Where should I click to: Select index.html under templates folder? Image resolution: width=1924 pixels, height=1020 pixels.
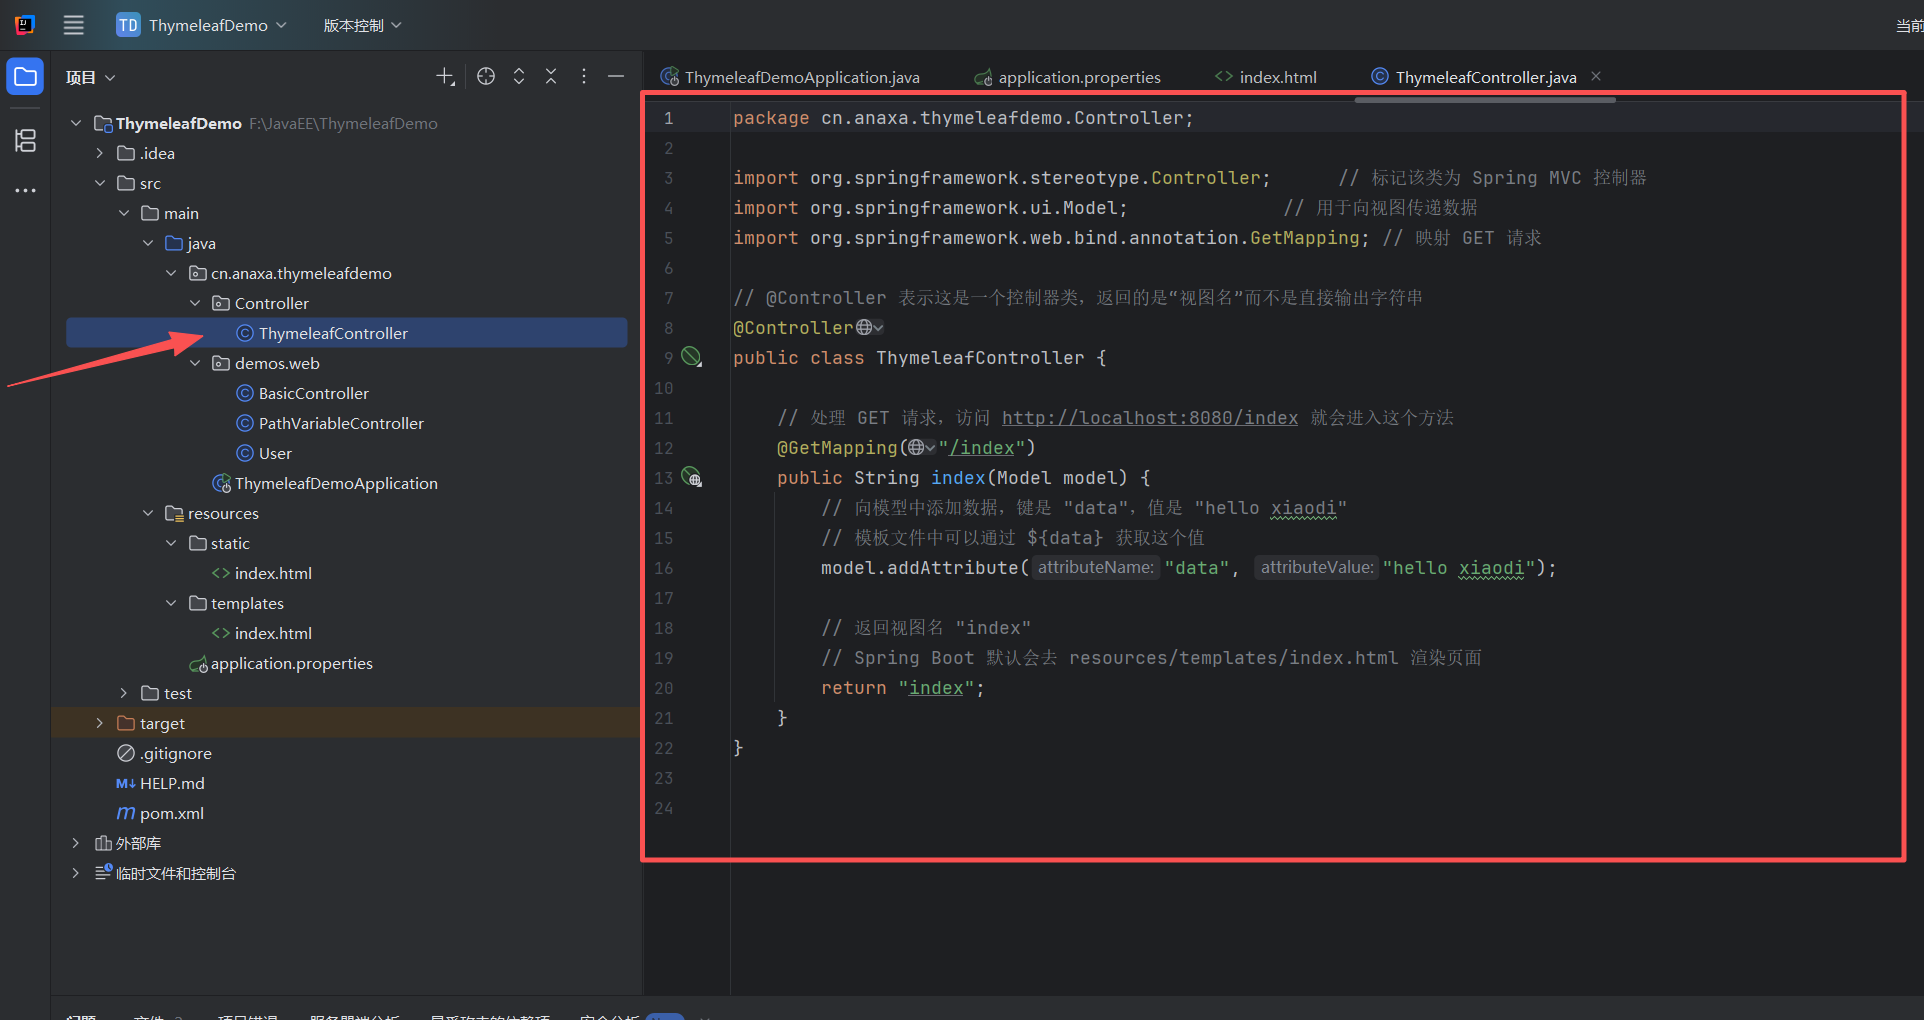[262, 633]
